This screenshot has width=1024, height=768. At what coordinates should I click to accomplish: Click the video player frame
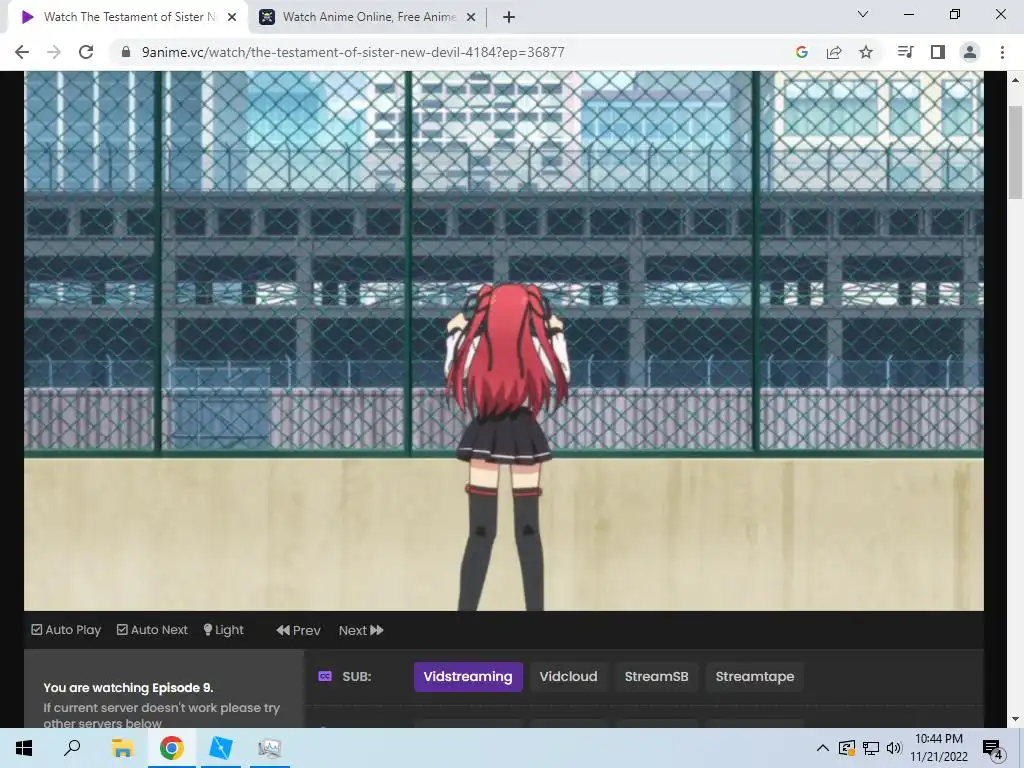[x=504, y=341]
